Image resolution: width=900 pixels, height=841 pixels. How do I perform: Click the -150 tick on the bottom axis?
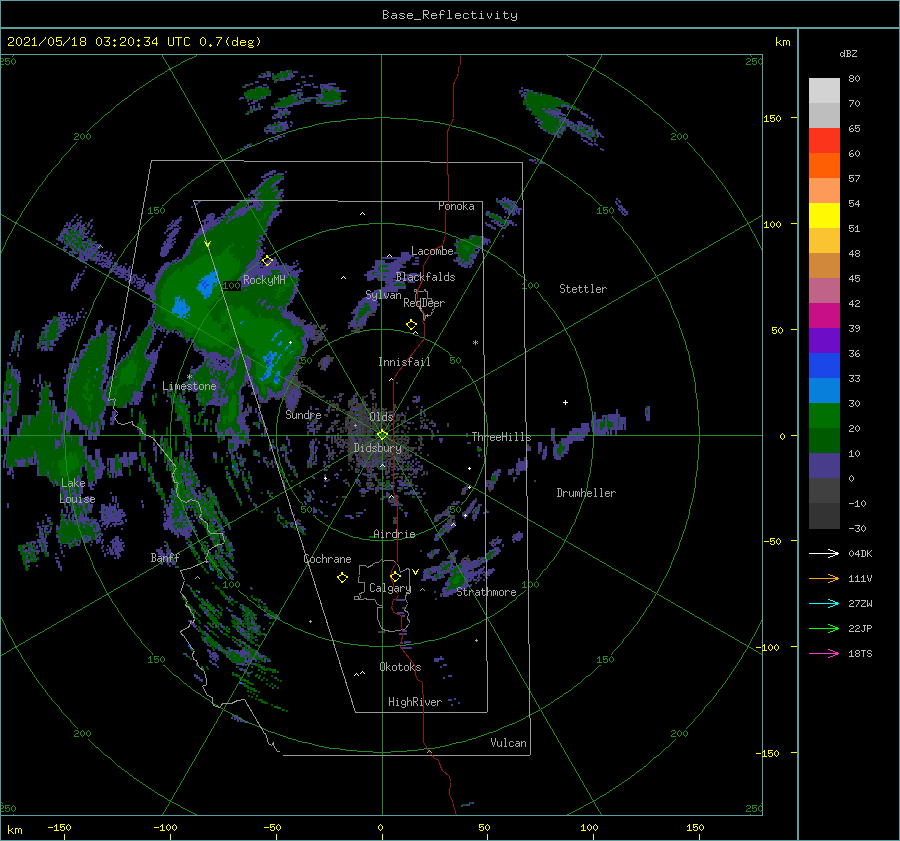[x=59, y=827]
